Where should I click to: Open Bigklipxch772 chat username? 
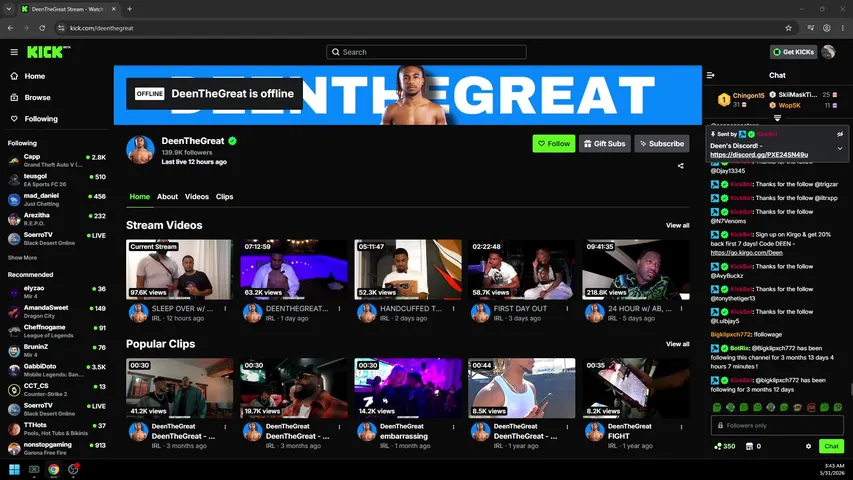click(731, 335)
